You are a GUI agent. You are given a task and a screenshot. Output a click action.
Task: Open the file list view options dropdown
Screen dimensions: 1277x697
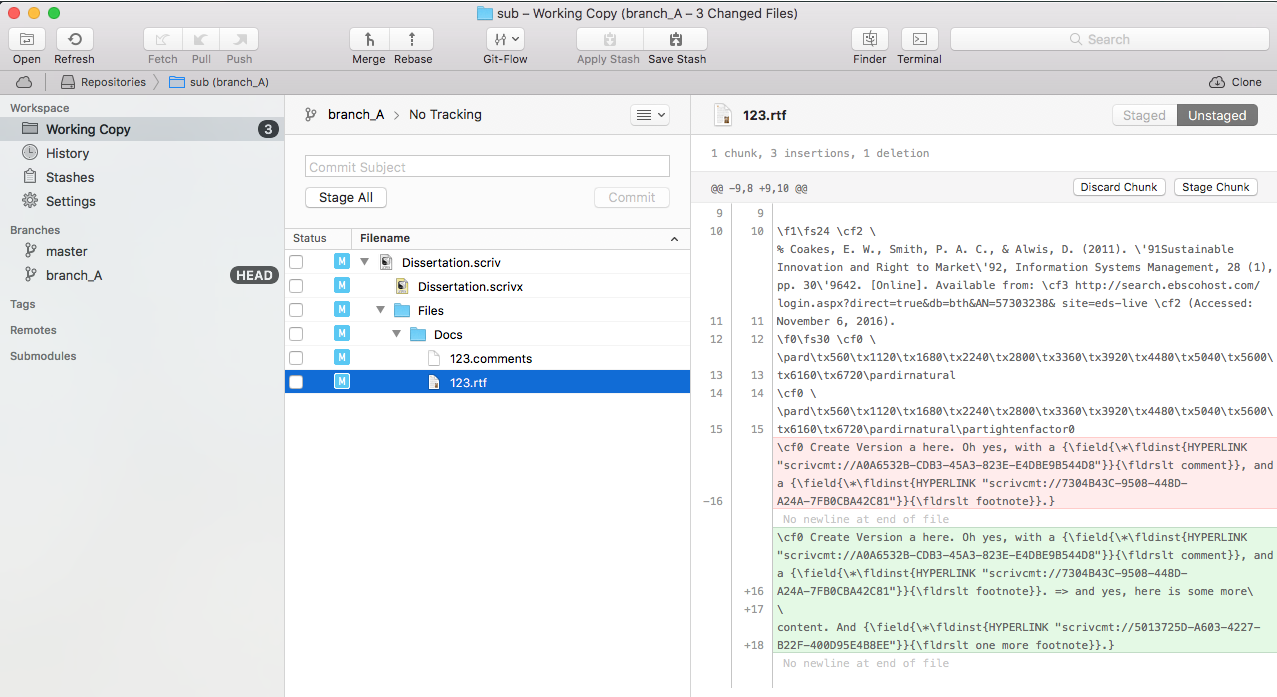[649, 115]
